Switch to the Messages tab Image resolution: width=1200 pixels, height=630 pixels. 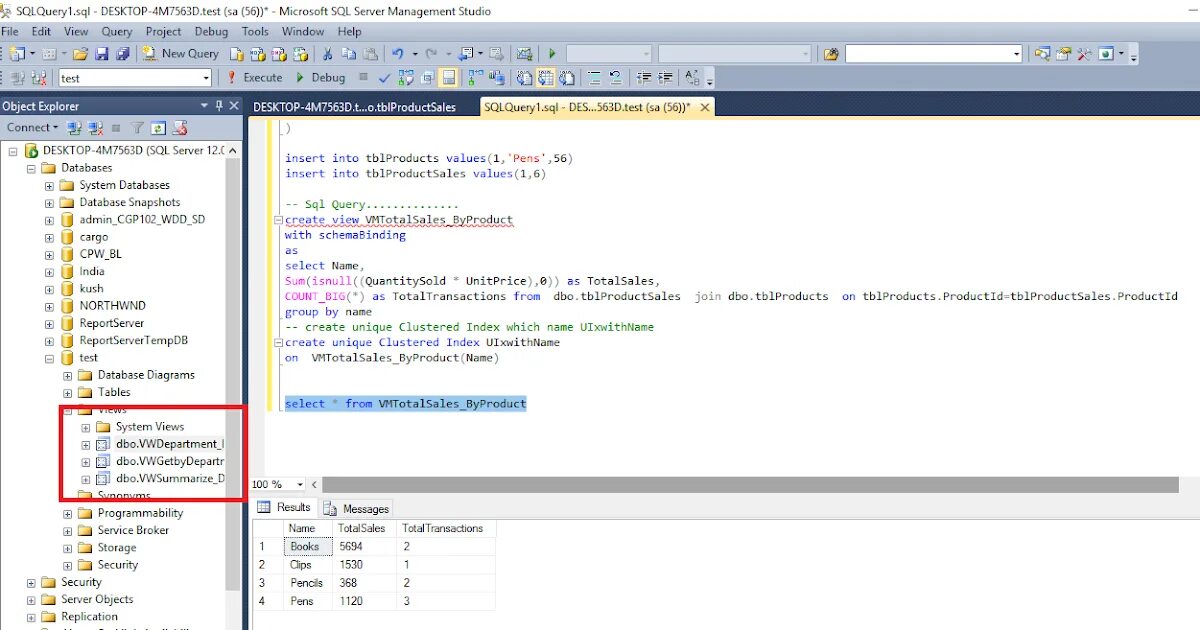359,509
